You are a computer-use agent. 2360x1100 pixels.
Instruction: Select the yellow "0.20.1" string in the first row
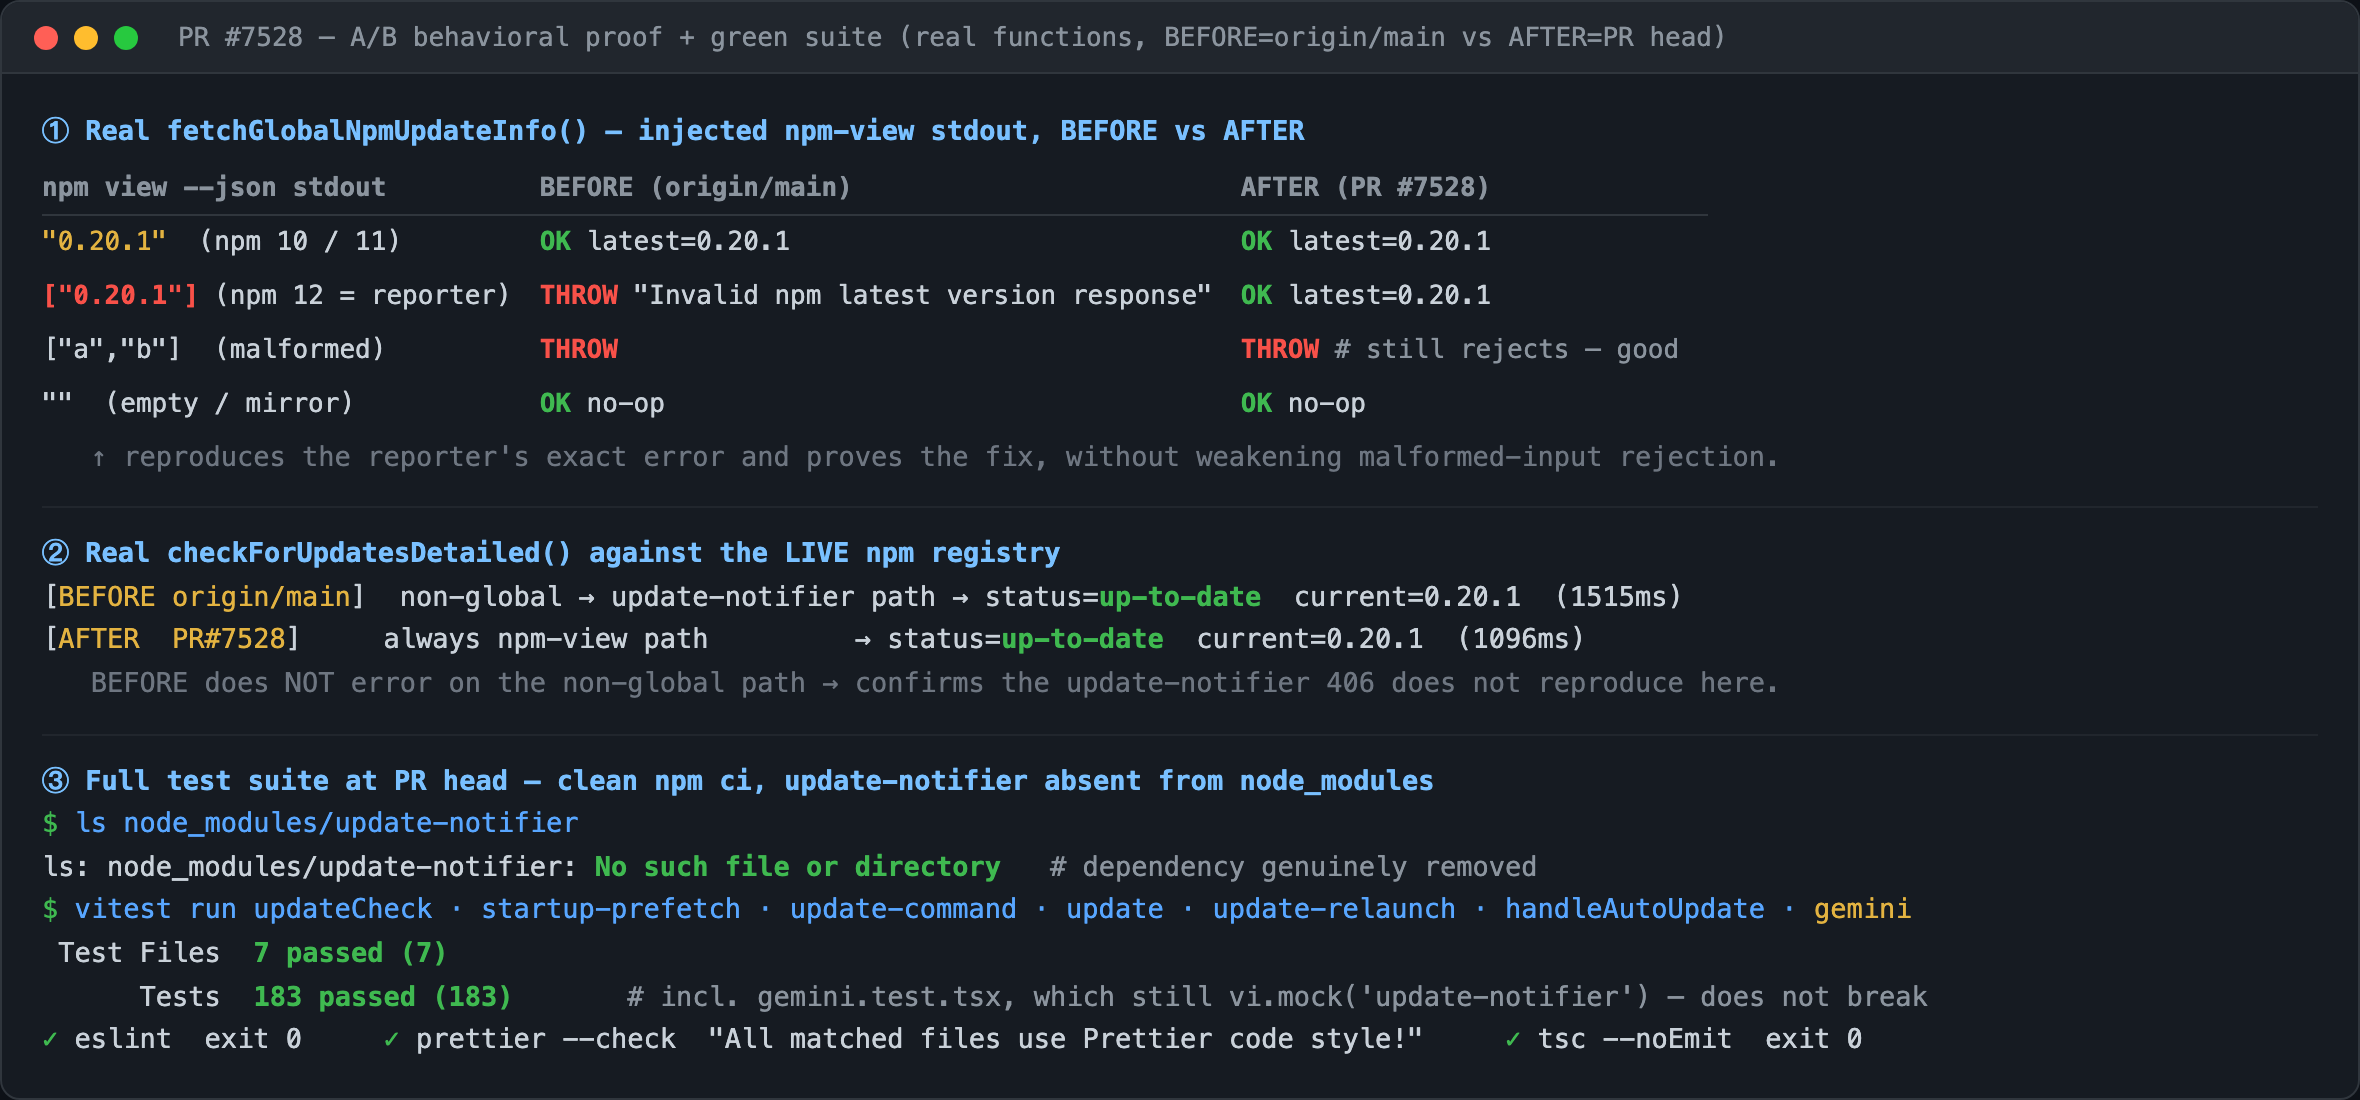coord(104,241)
